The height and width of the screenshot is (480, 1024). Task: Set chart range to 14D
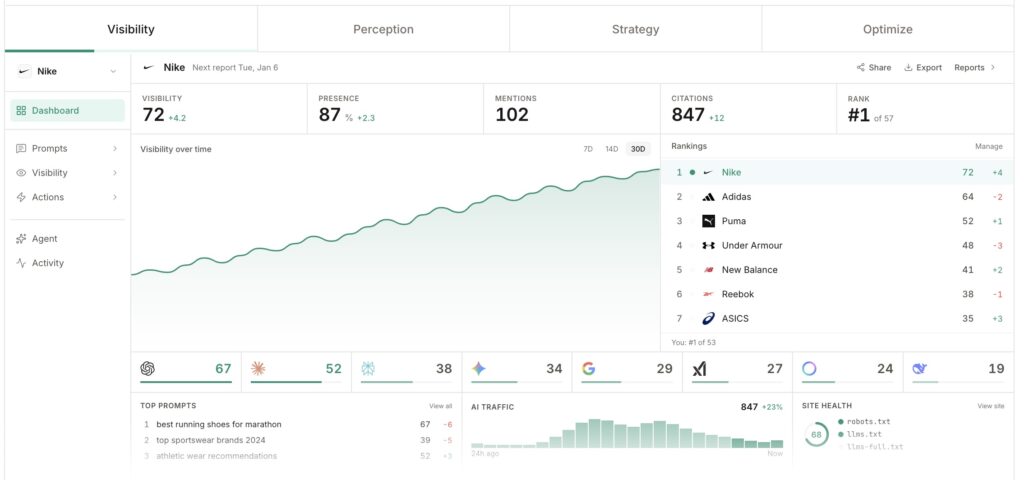(x=611, y=149)
